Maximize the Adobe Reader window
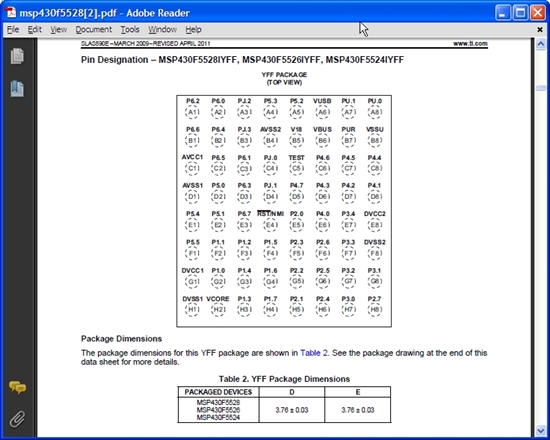Image resolution: width=550 pixels, height=440 pixels. 520,13
